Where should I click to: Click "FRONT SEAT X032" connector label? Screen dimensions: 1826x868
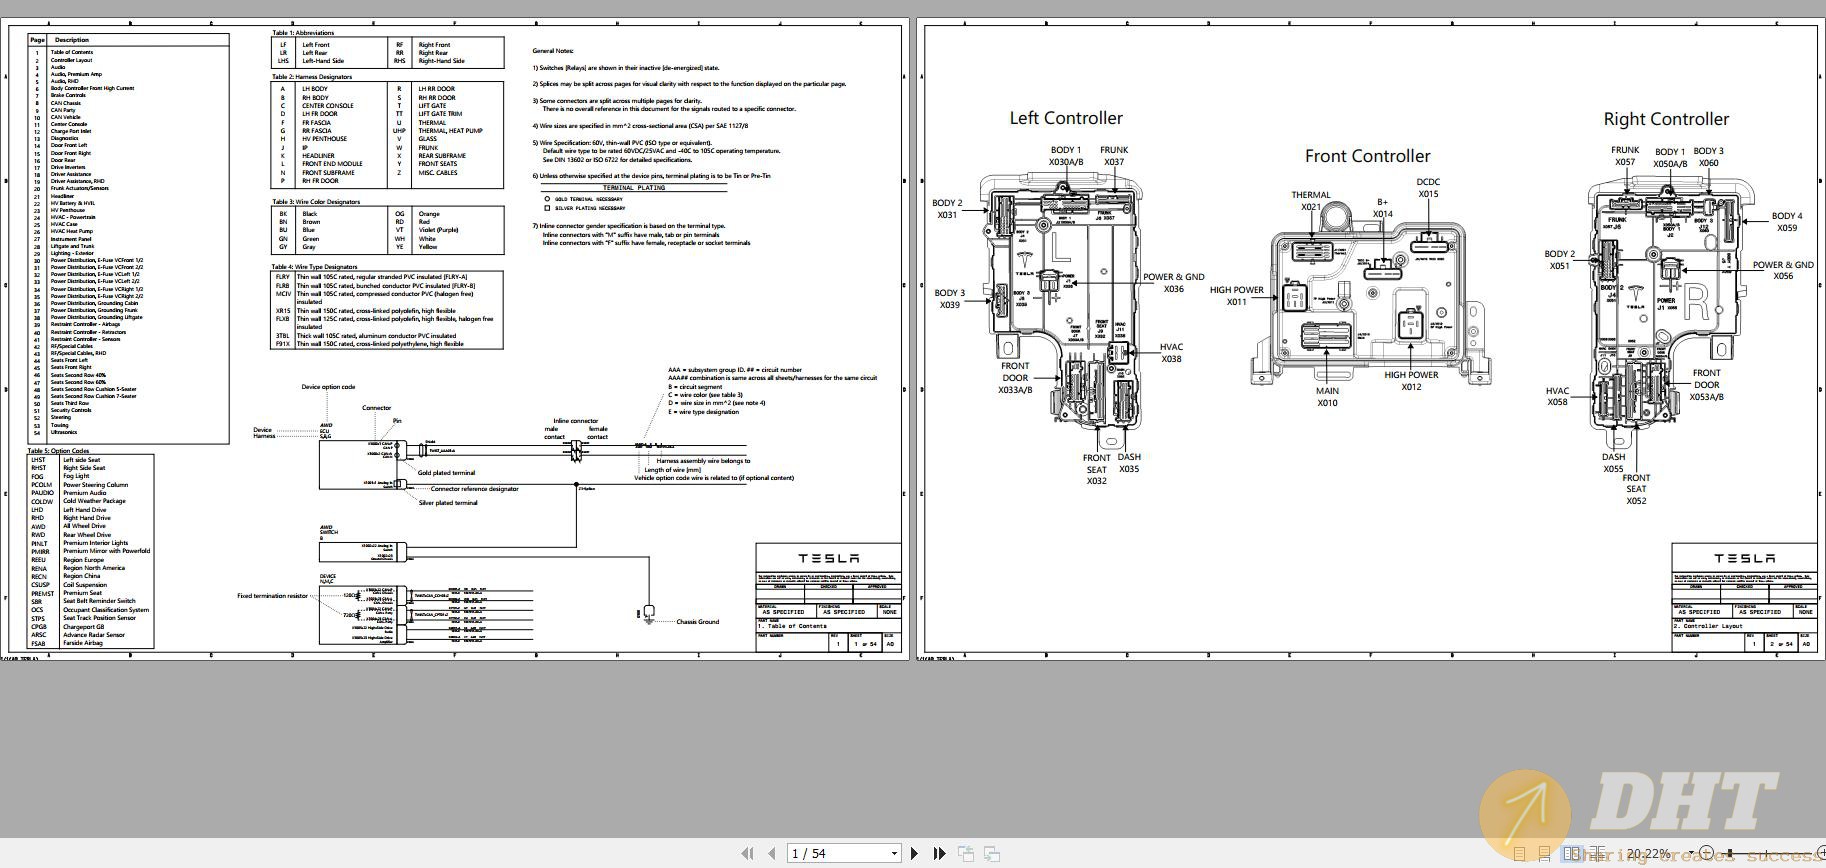[x=1097, y=469]
